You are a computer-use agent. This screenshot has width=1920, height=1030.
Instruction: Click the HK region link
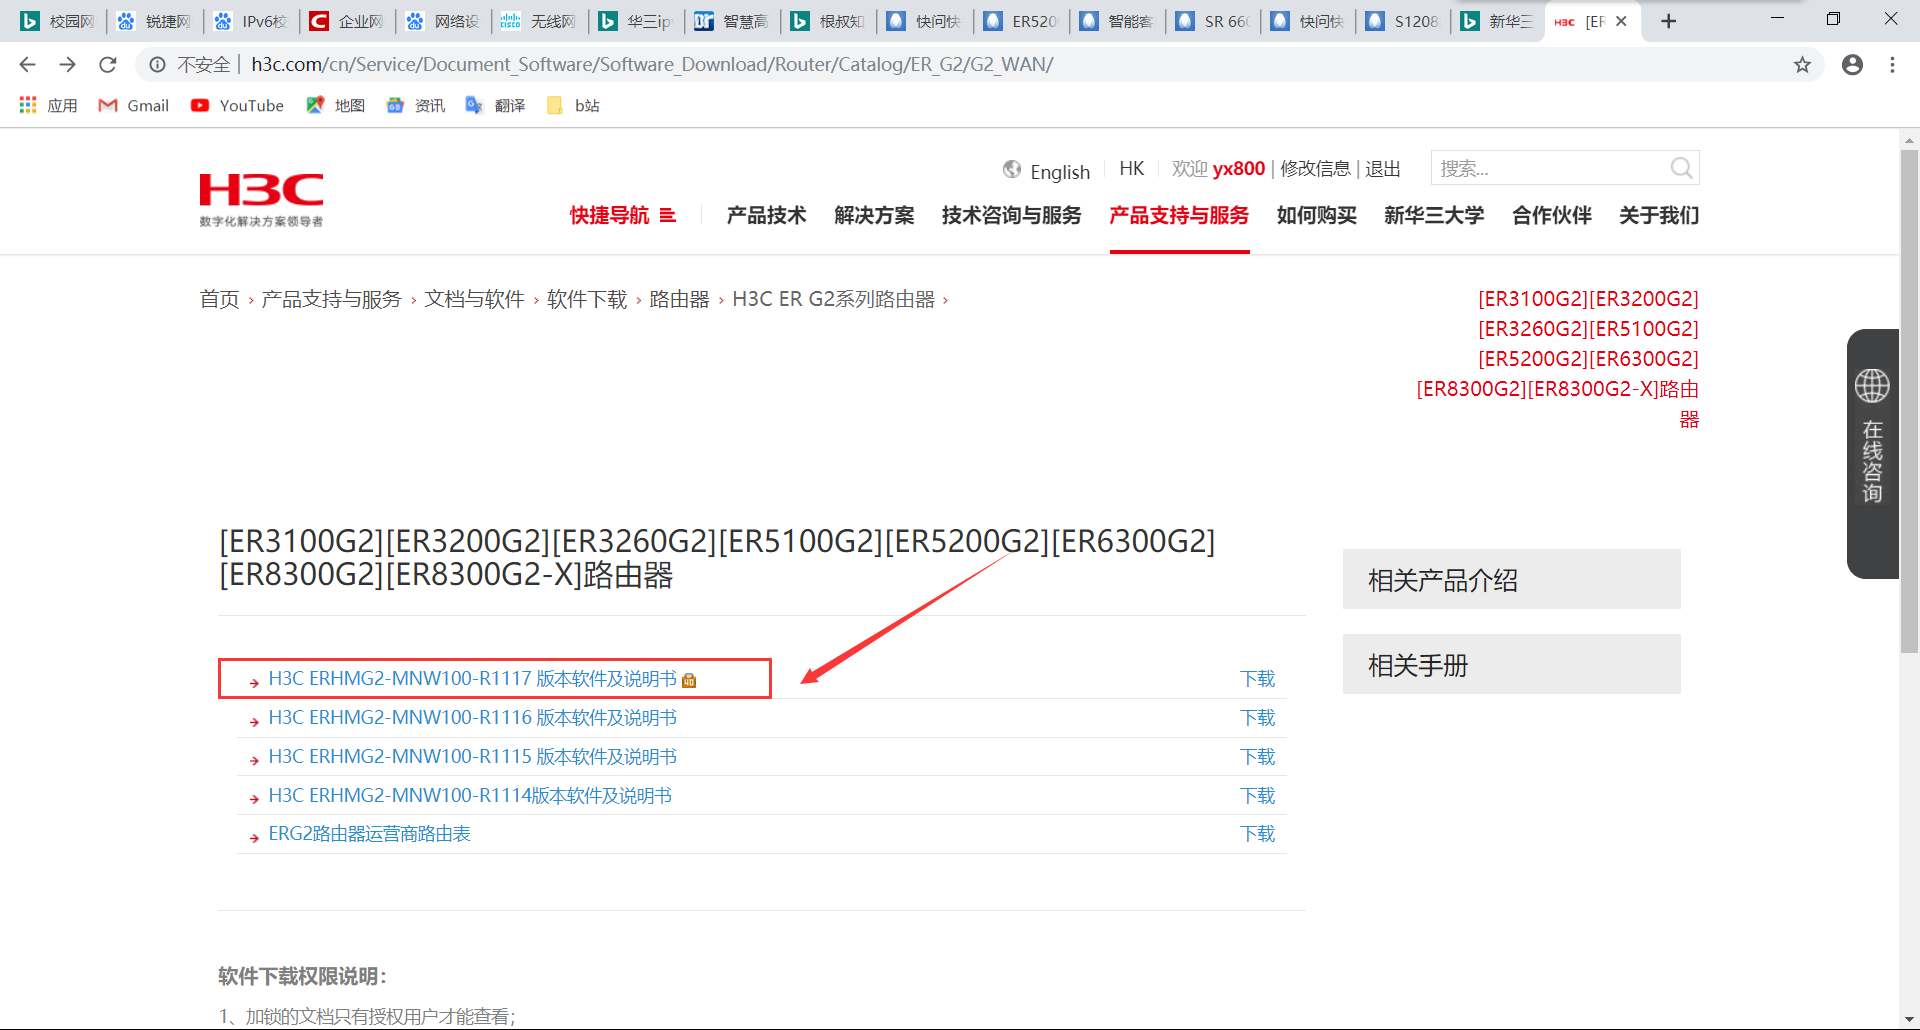point(1131,169)
